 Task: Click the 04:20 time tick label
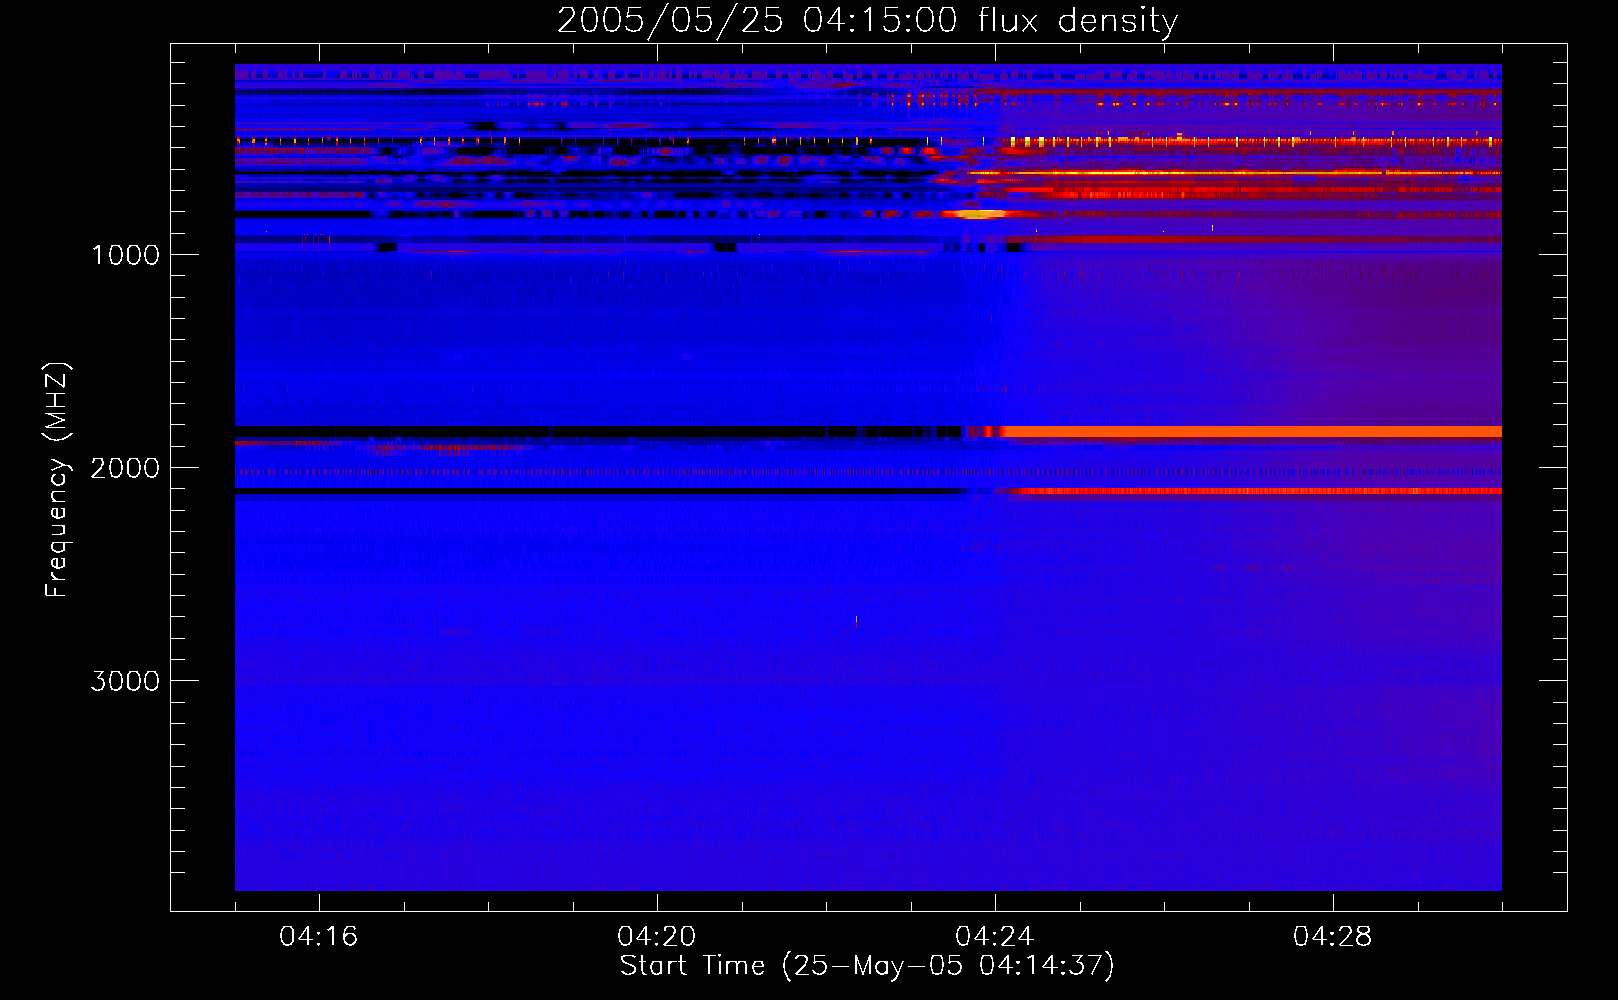[x=657, y=936]
